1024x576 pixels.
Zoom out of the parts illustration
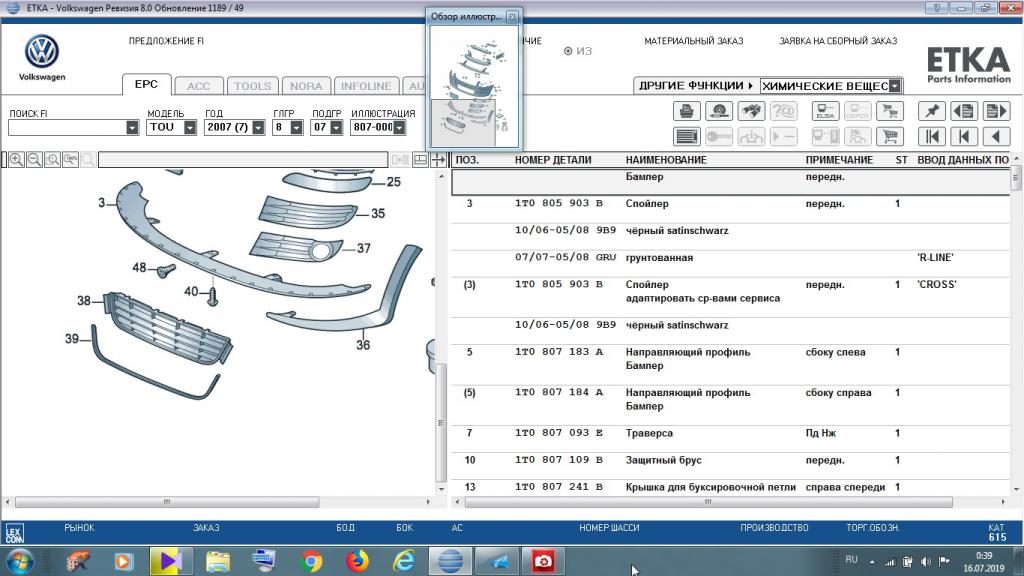click(35, 159)
